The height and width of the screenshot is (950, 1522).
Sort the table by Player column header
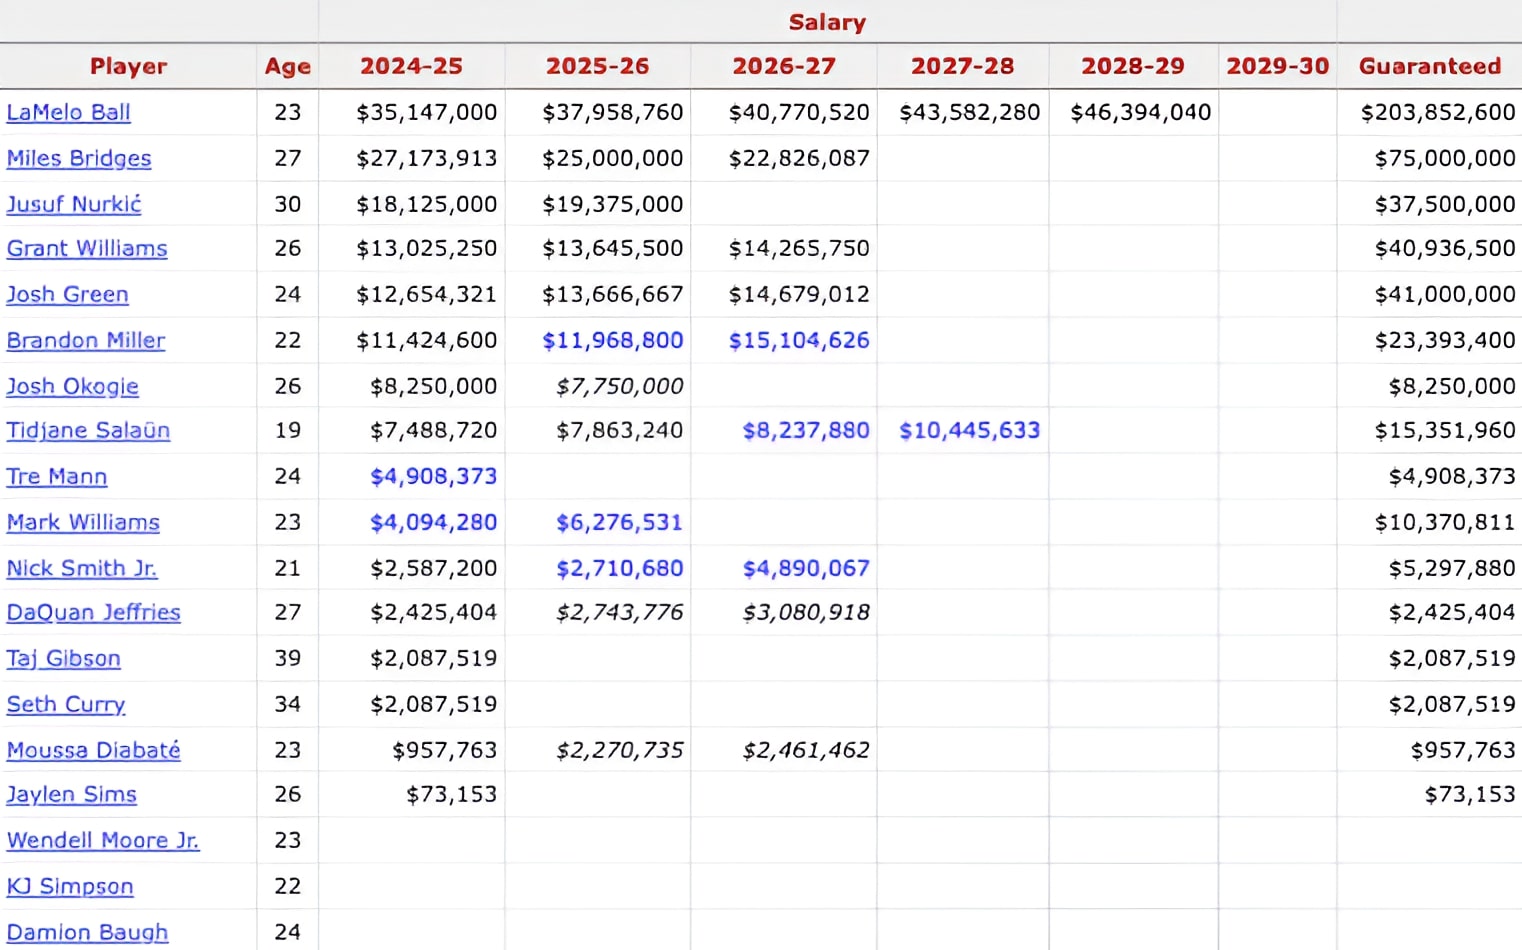(128, 66)
